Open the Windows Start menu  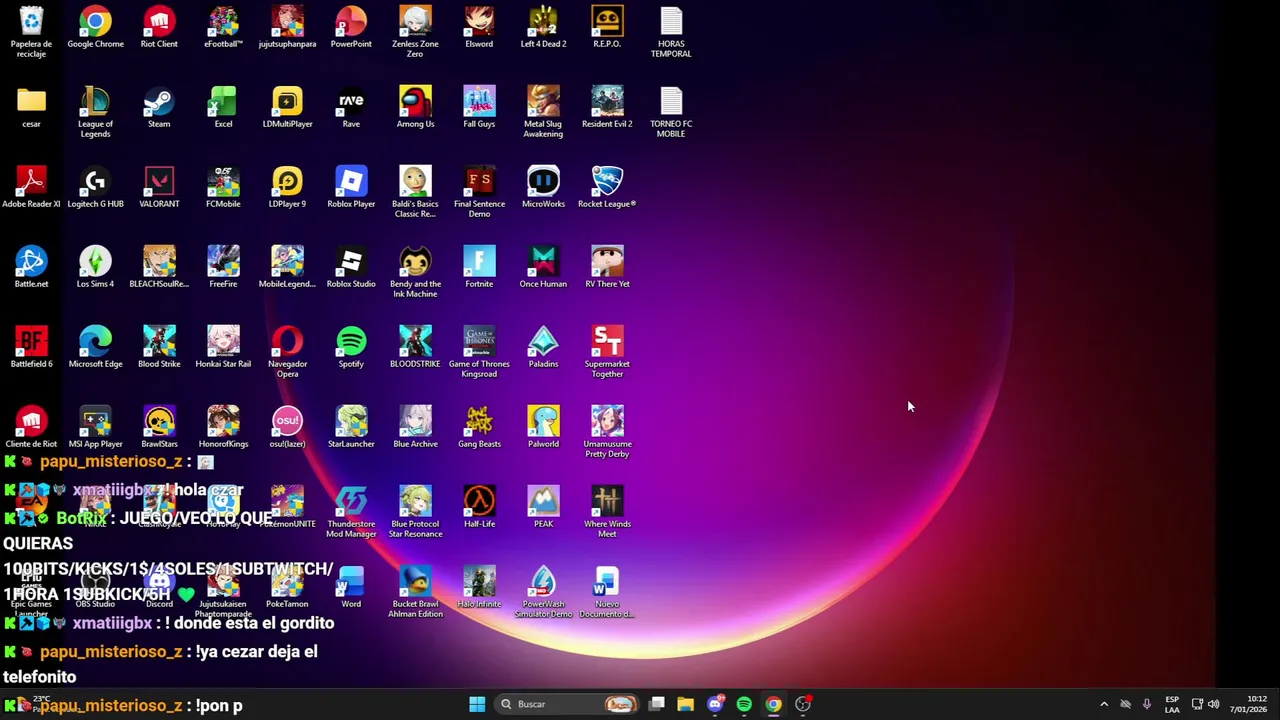(x=477, y=704)
